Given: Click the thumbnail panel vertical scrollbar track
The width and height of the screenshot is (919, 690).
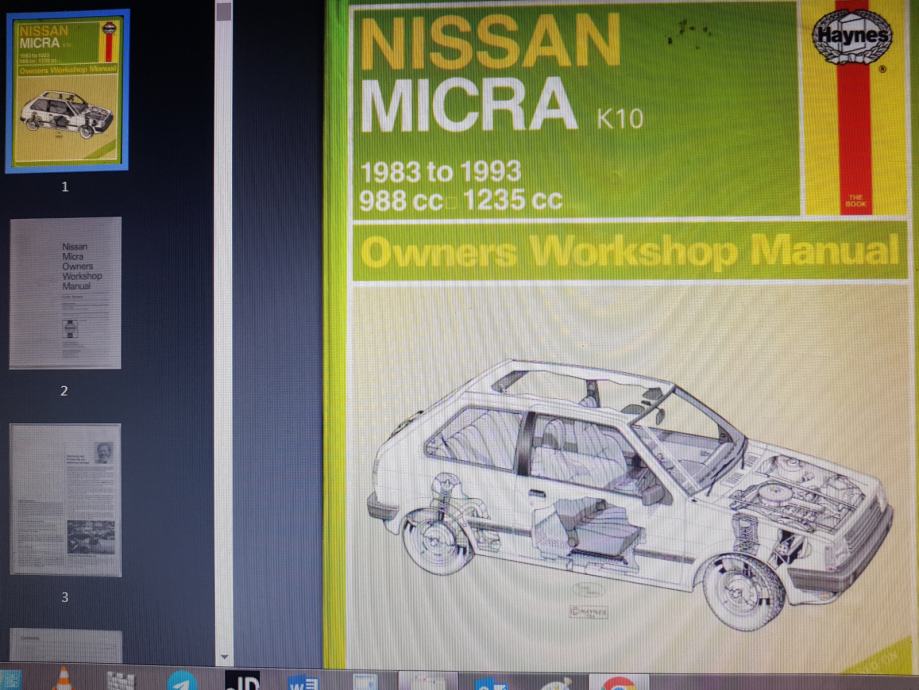Looking at the screenshot, I should (x=223, y=334).
